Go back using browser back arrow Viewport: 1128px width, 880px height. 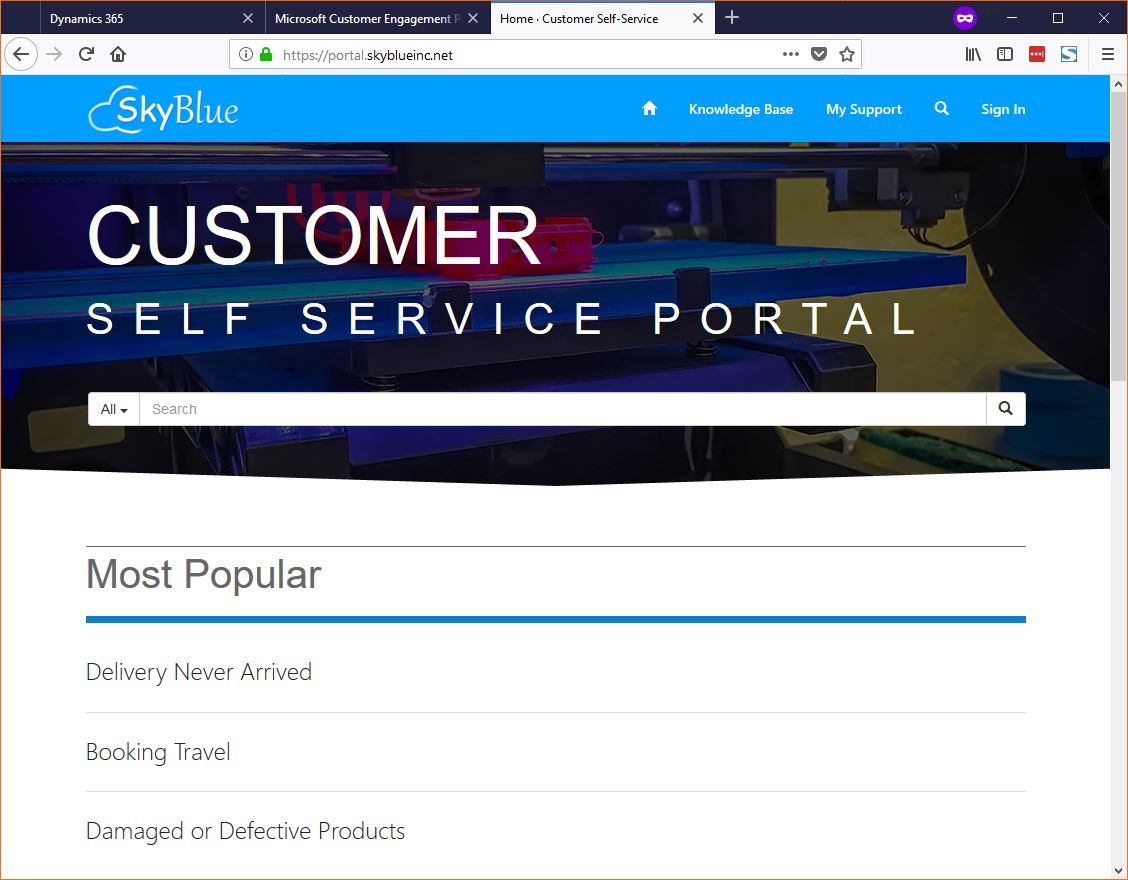click(x=21, y=54)
